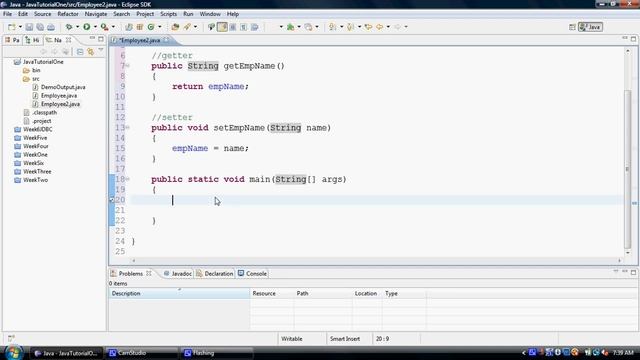Close the Navigator view tab

coord(69,40)
